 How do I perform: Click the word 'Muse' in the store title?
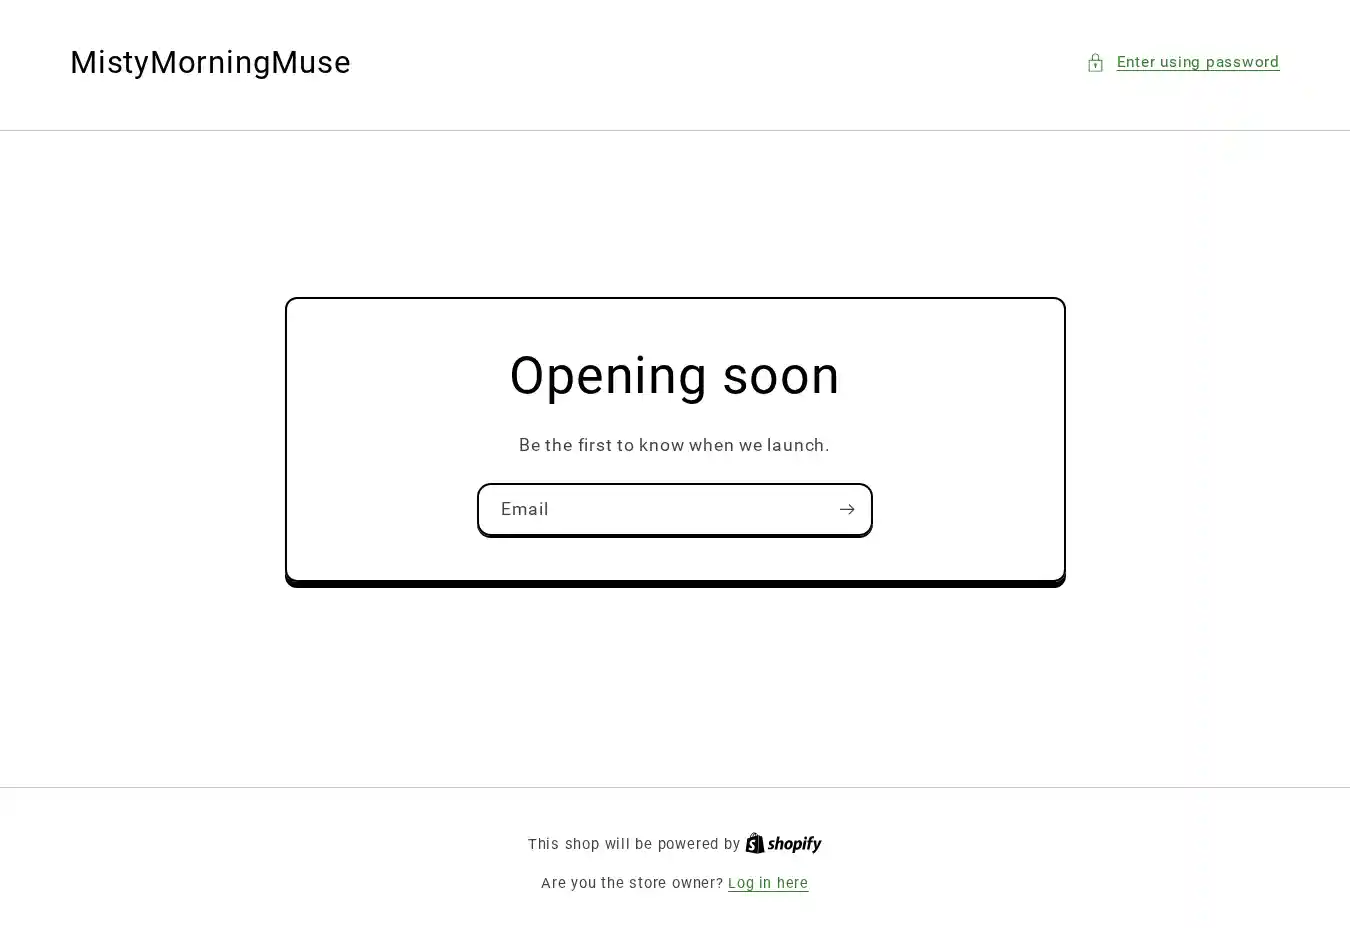tap(310, 62)
